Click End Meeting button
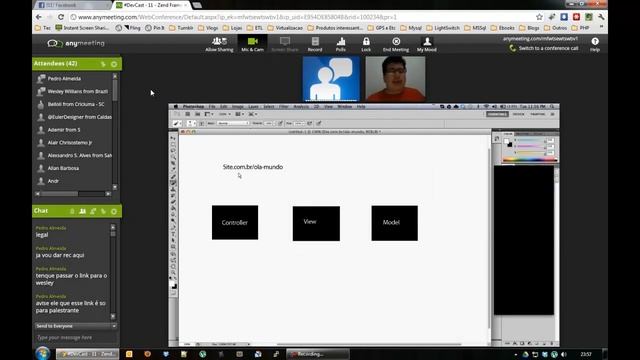 coord(396,44)
